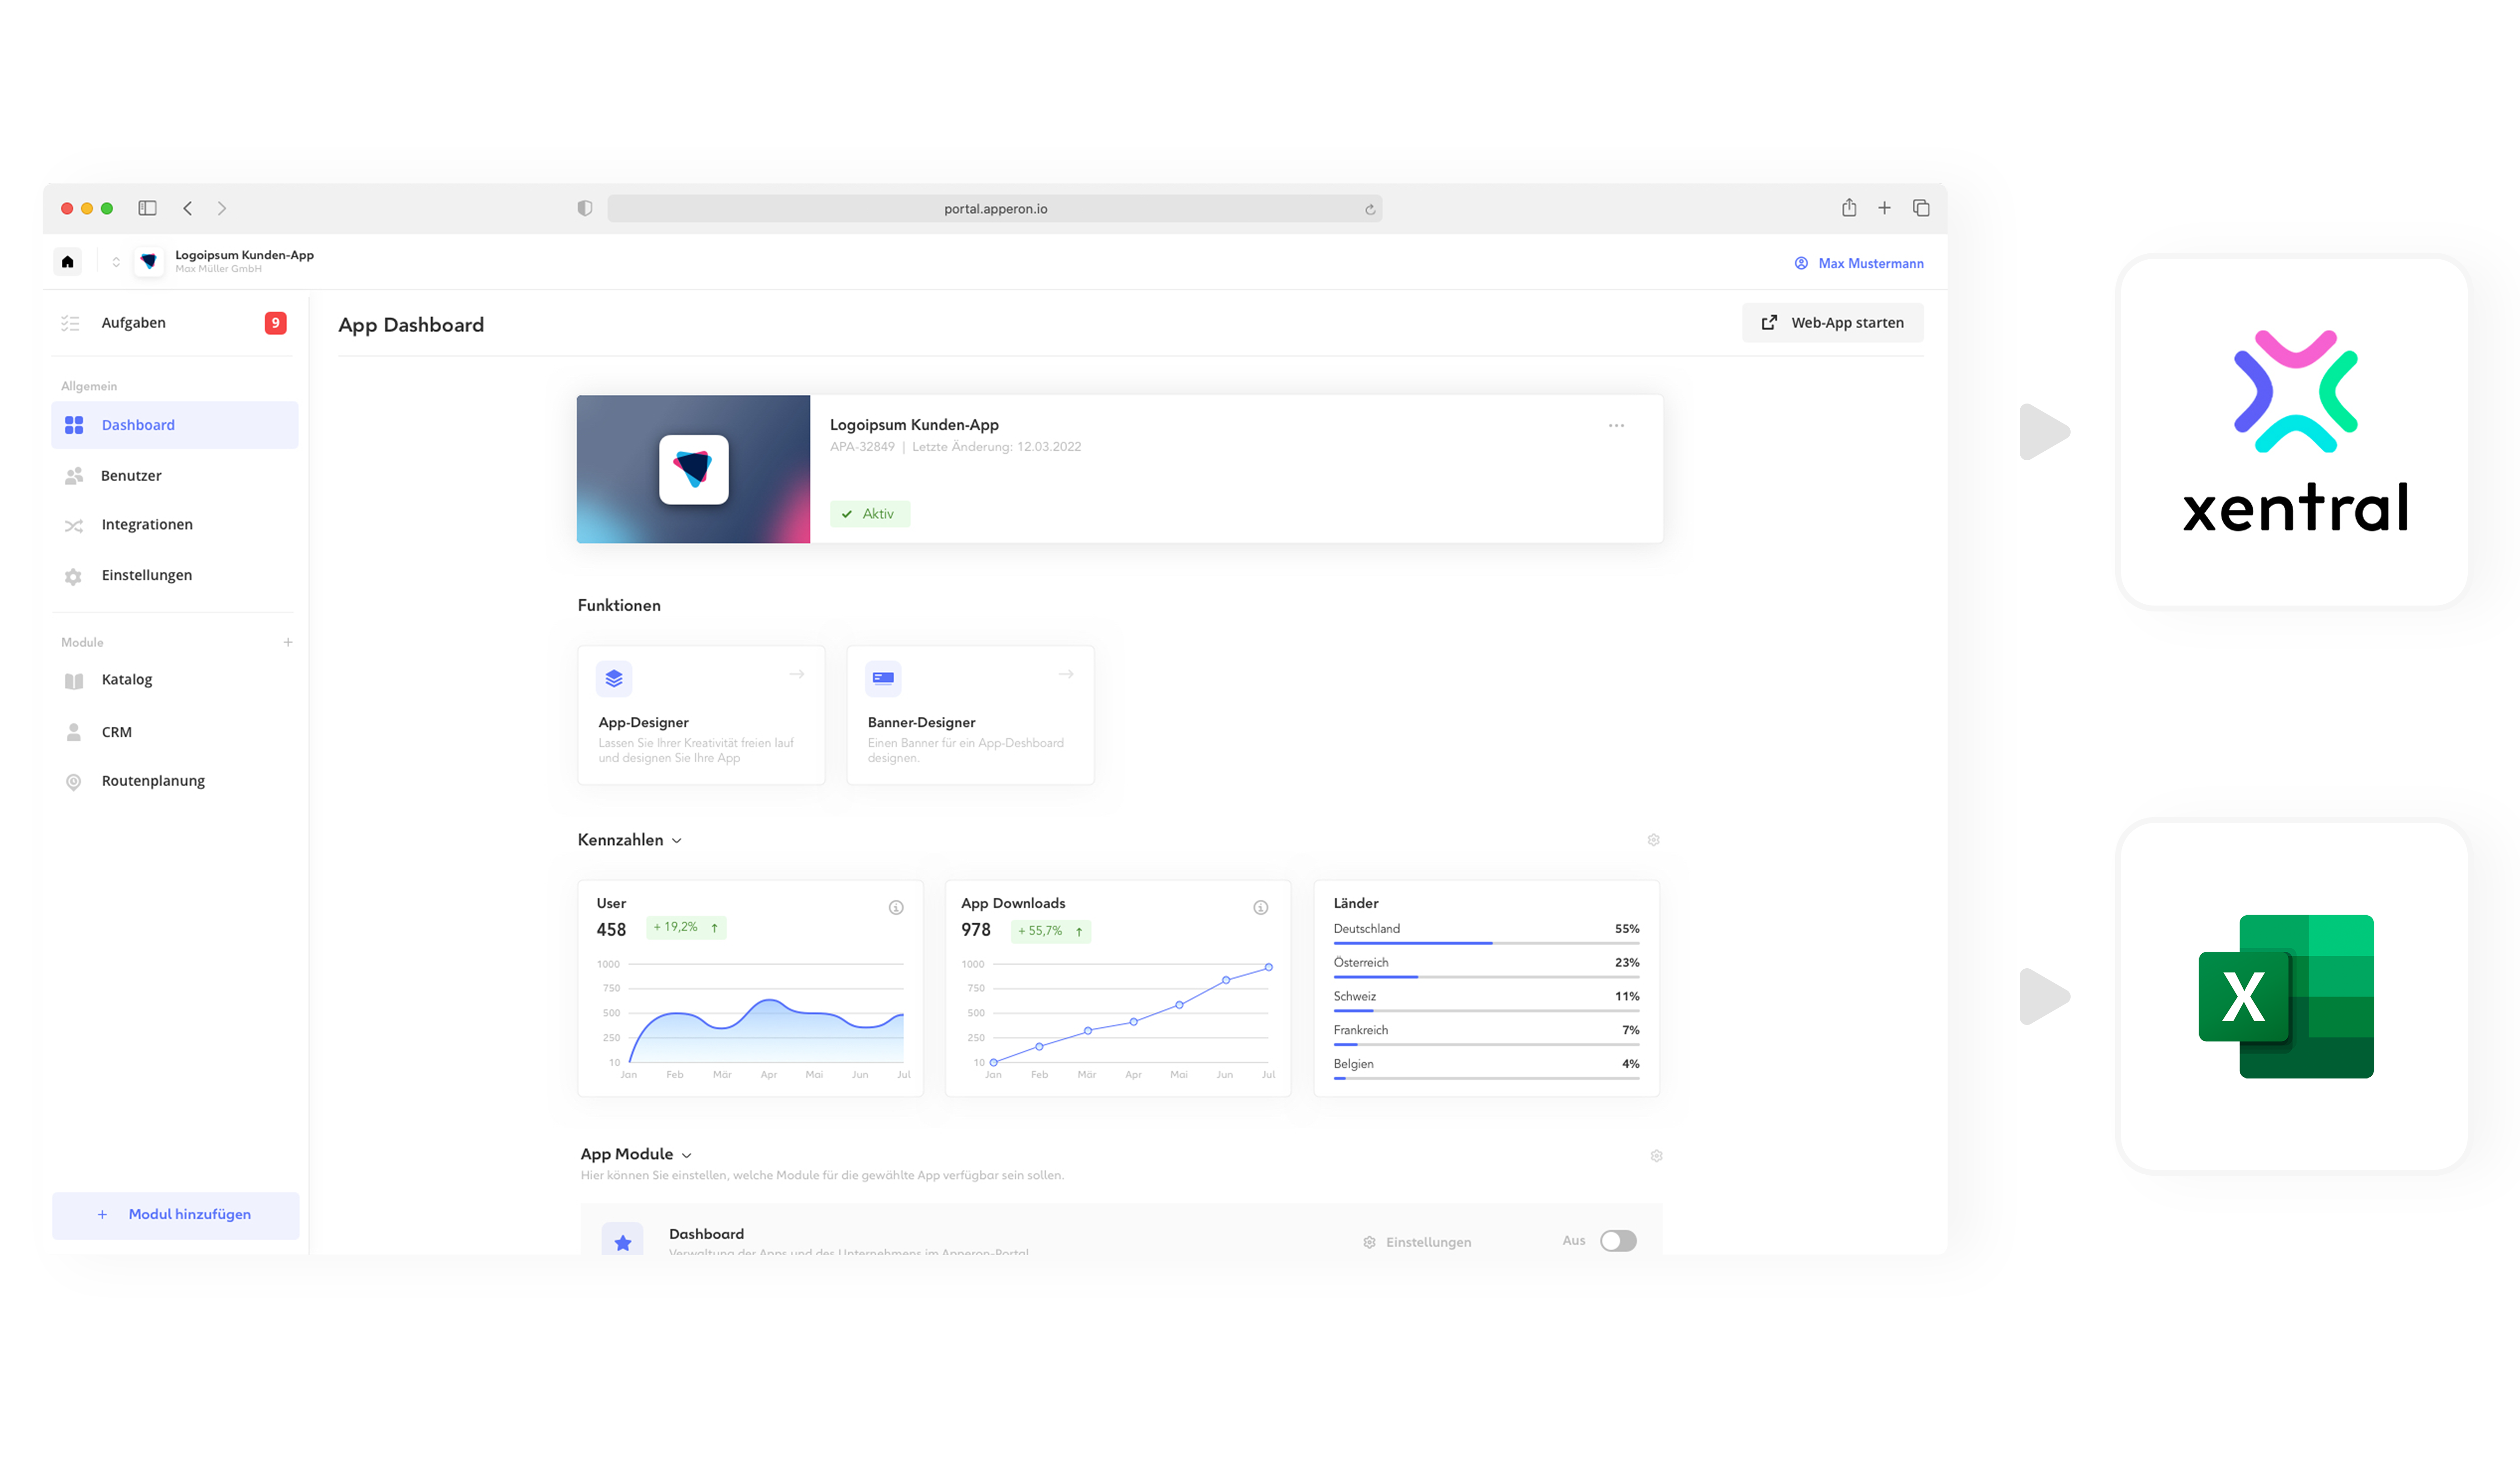Click the Banner-Designer banner icon
Image resolution: width=2520 pixels, height=1478 pixels.
point(883,679)
